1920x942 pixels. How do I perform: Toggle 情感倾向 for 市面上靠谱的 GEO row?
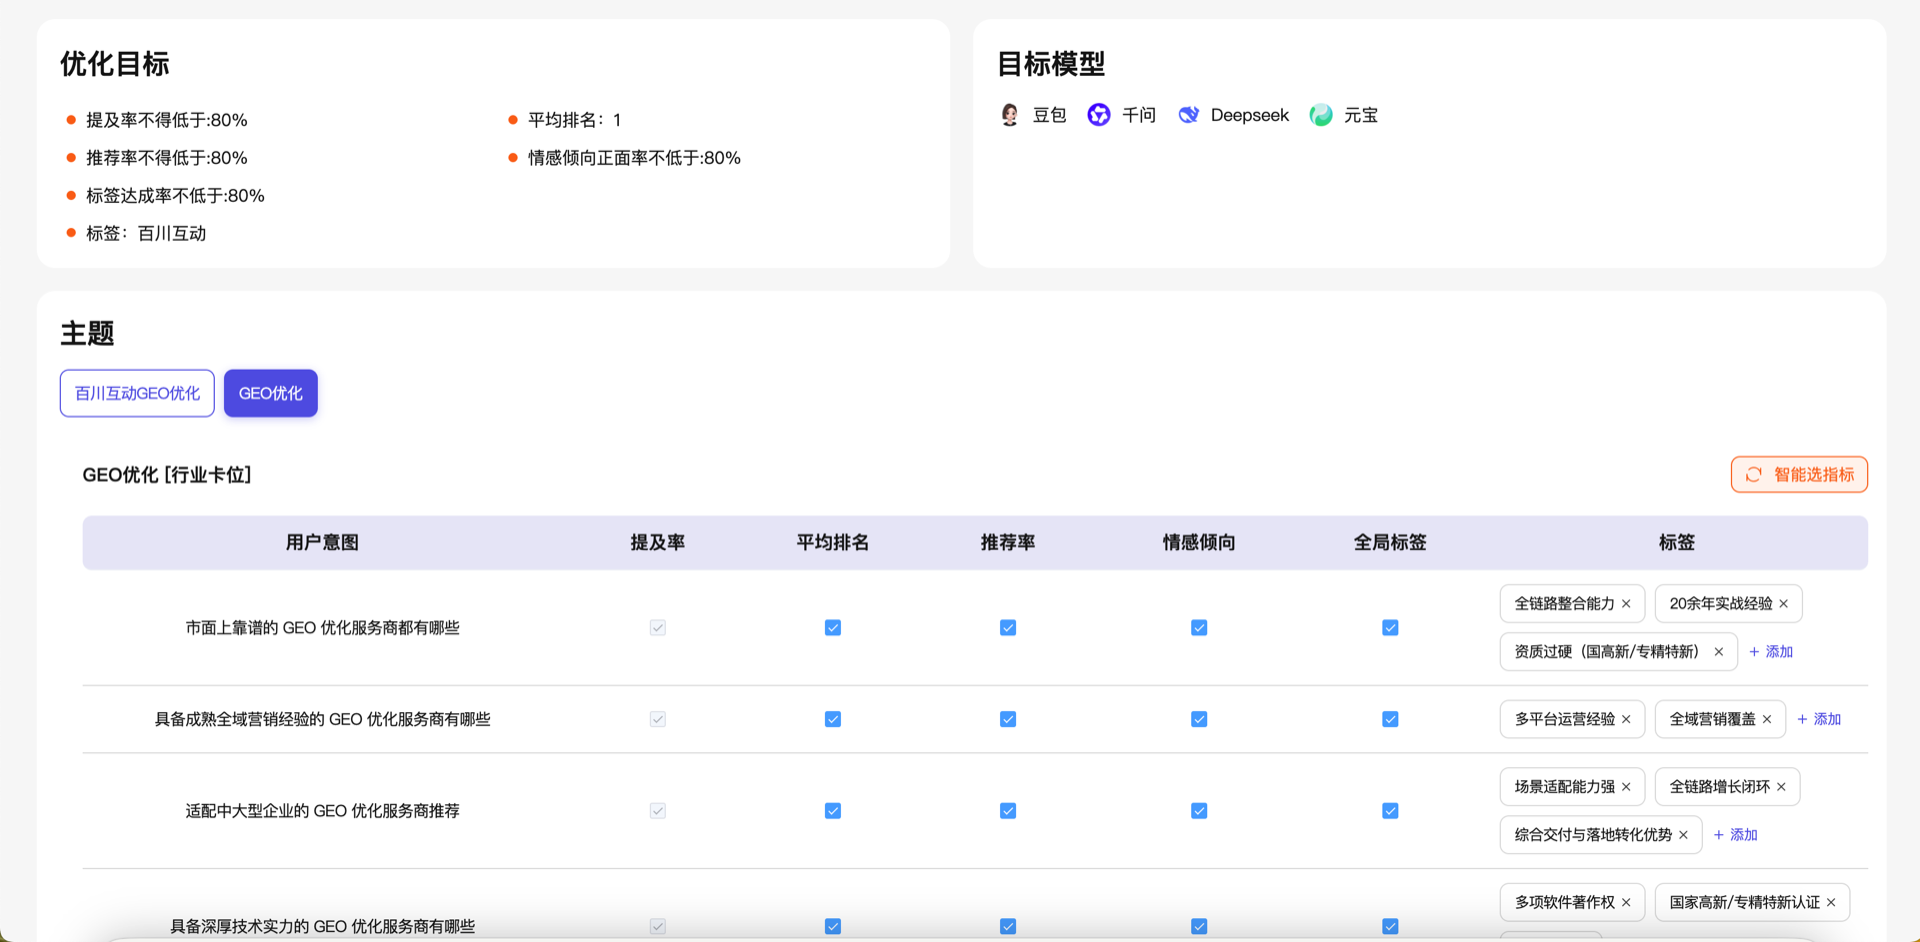coord(1199,628)
